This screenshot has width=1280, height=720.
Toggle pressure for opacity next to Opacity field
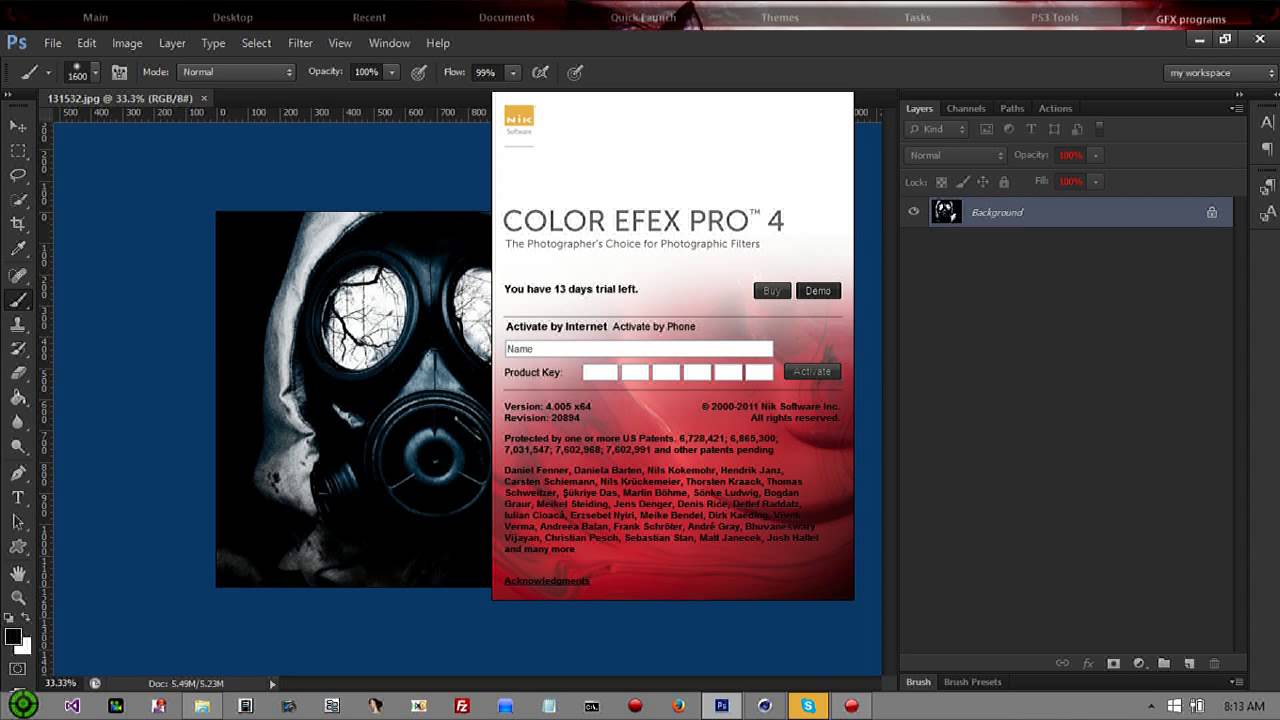pyautogui.click(x=419, y=72)
